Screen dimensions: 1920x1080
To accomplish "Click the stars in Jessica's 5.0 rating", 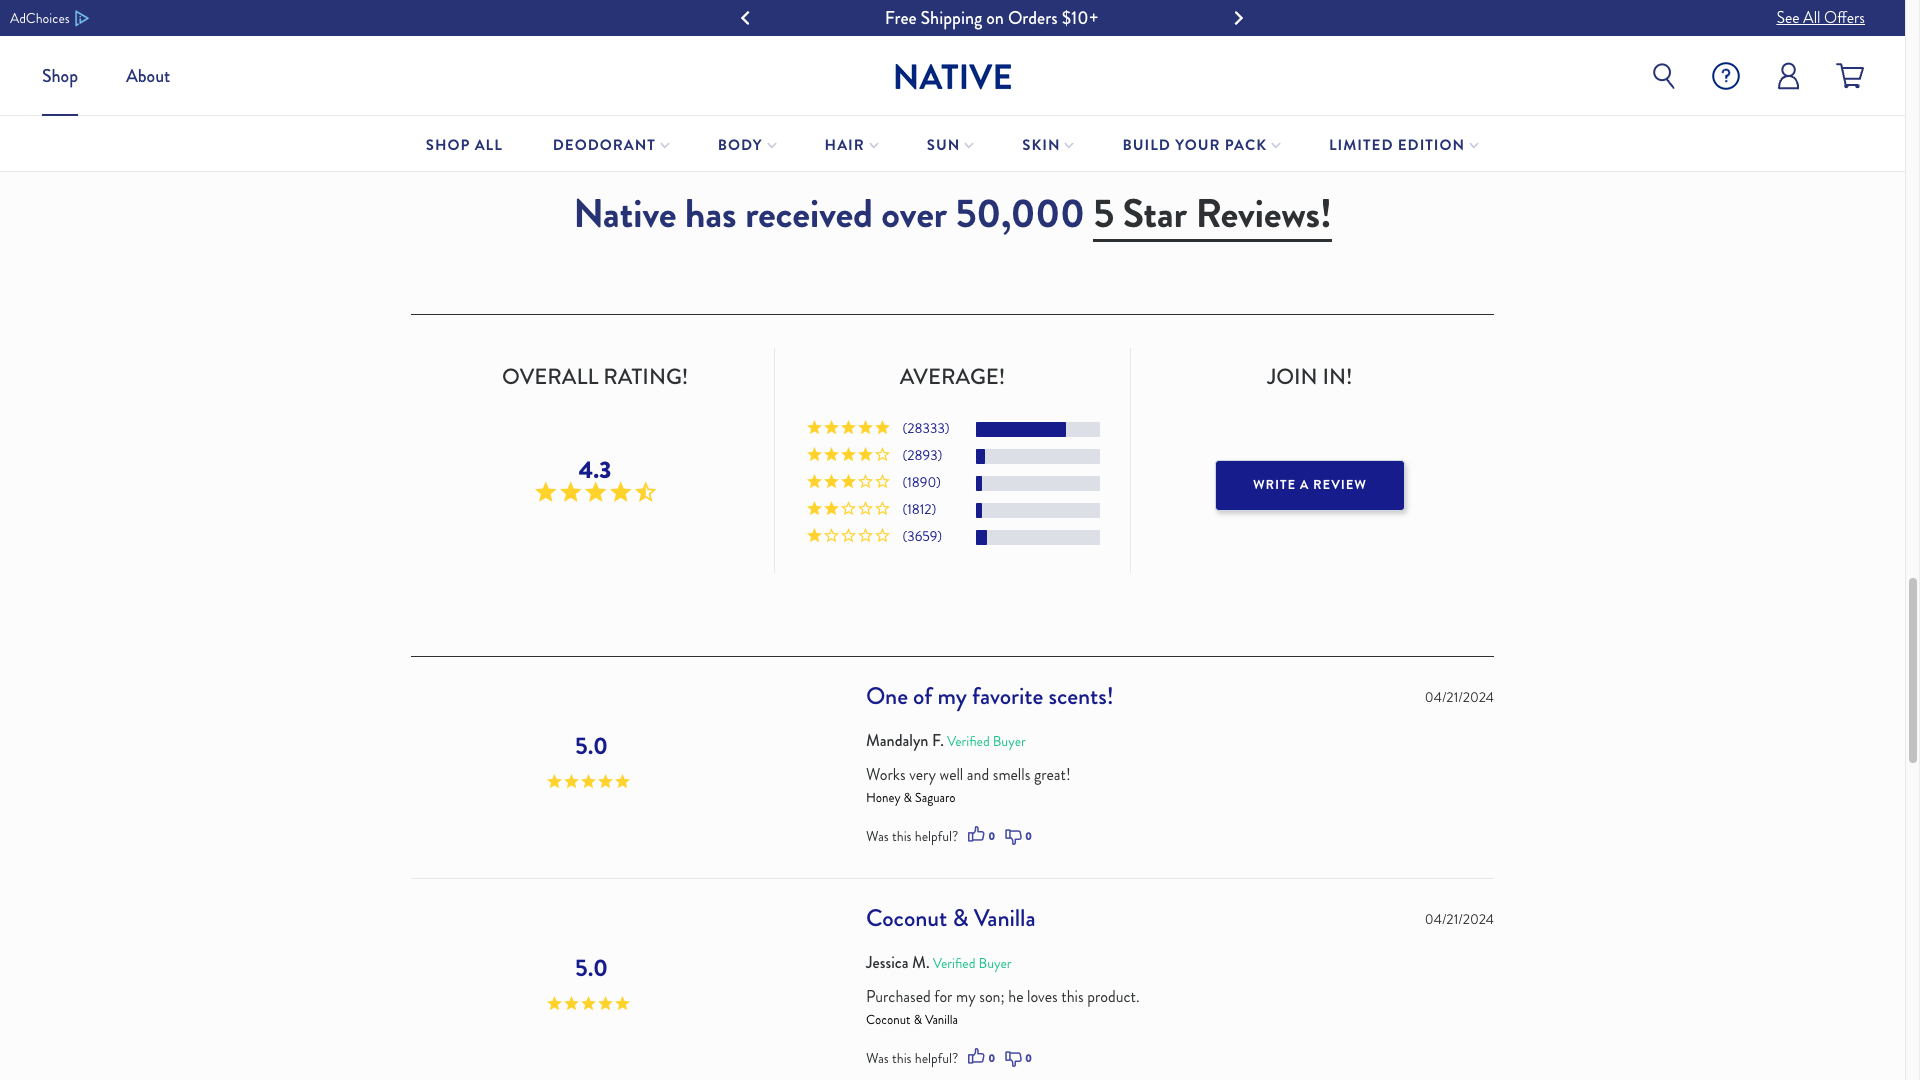I will pyautogui.click(x=588, y=1003).
